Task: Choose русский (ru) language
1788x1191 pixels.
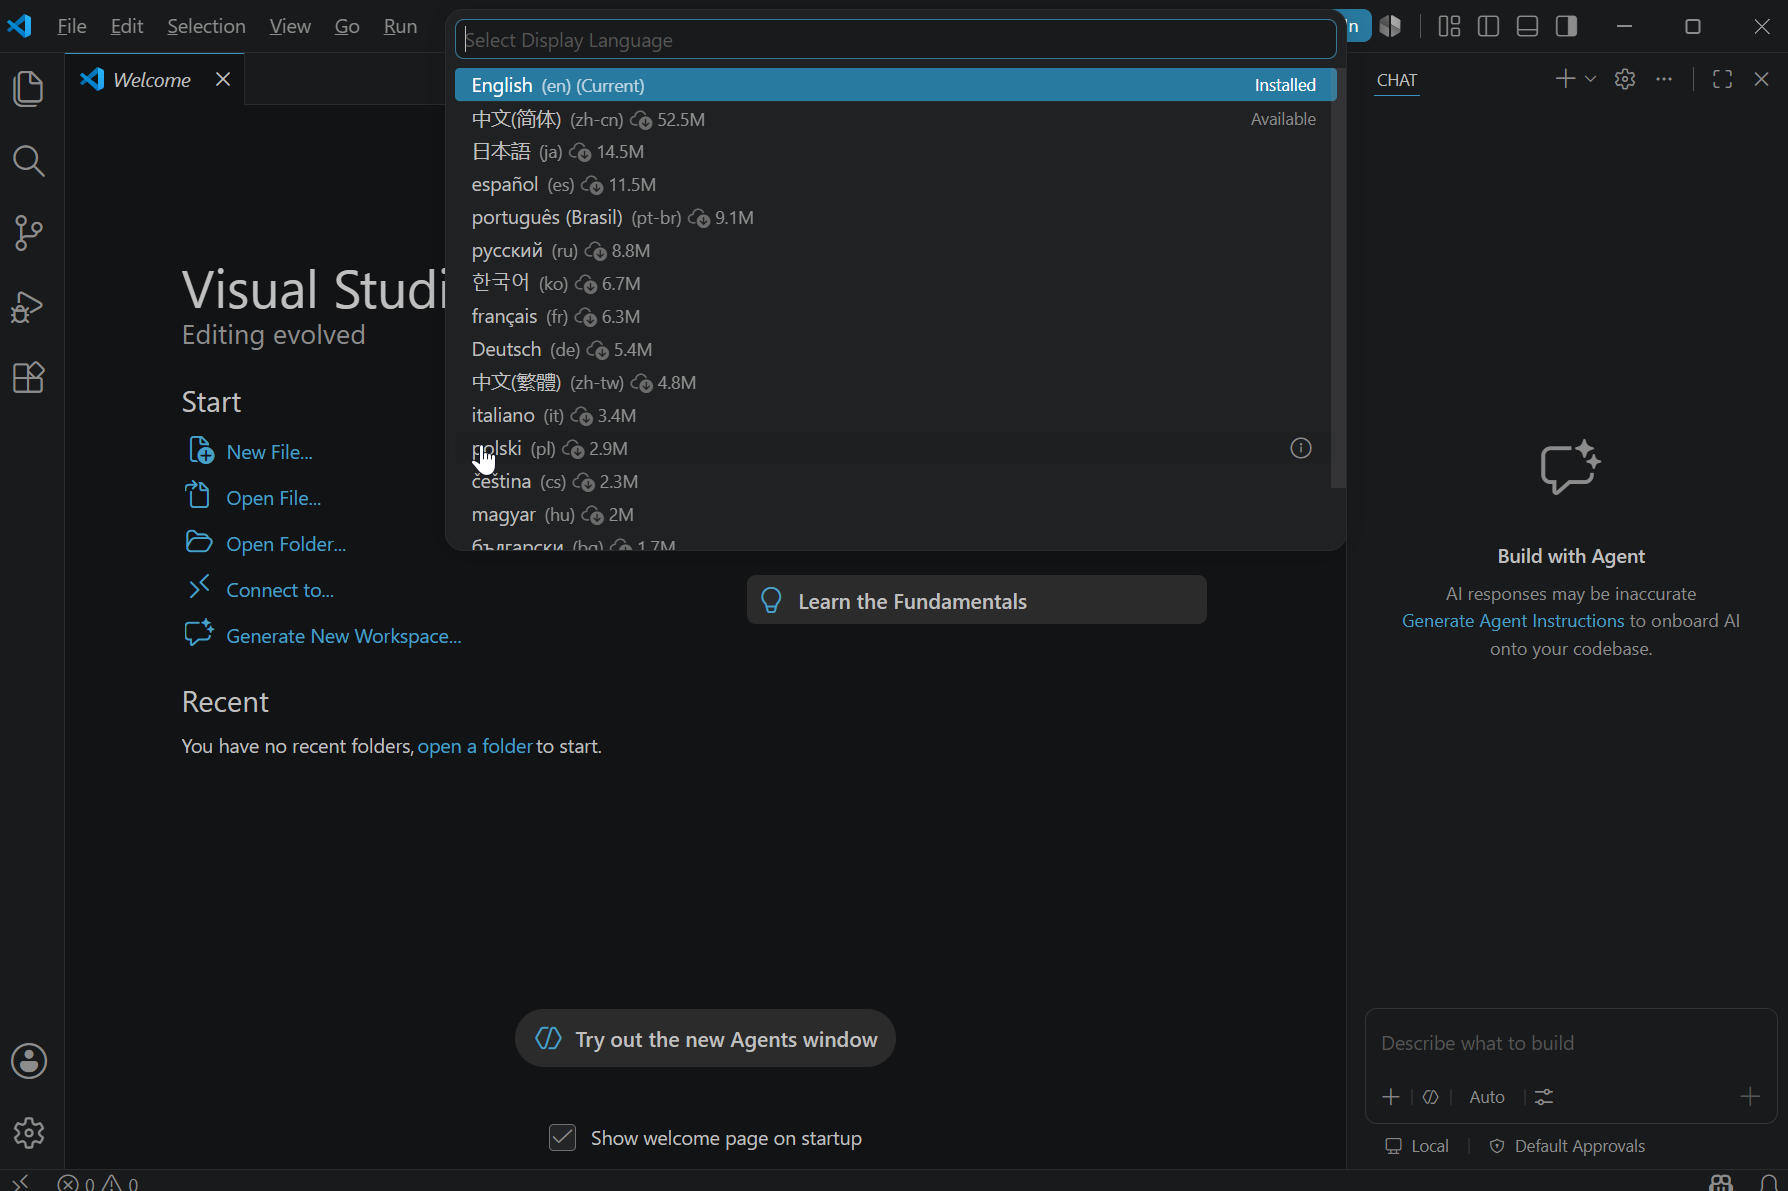Action: tap(896, 251)
